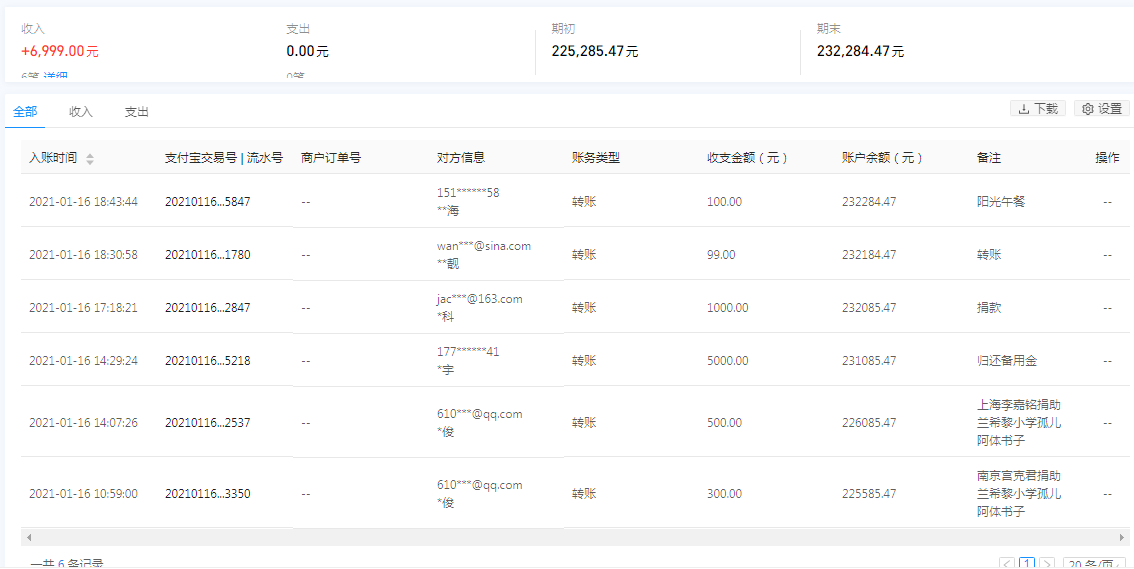This screenshot has height=569, width=1134.
Task: Click the horizontal scrollbar right arrow
Action: point(1122,538)
